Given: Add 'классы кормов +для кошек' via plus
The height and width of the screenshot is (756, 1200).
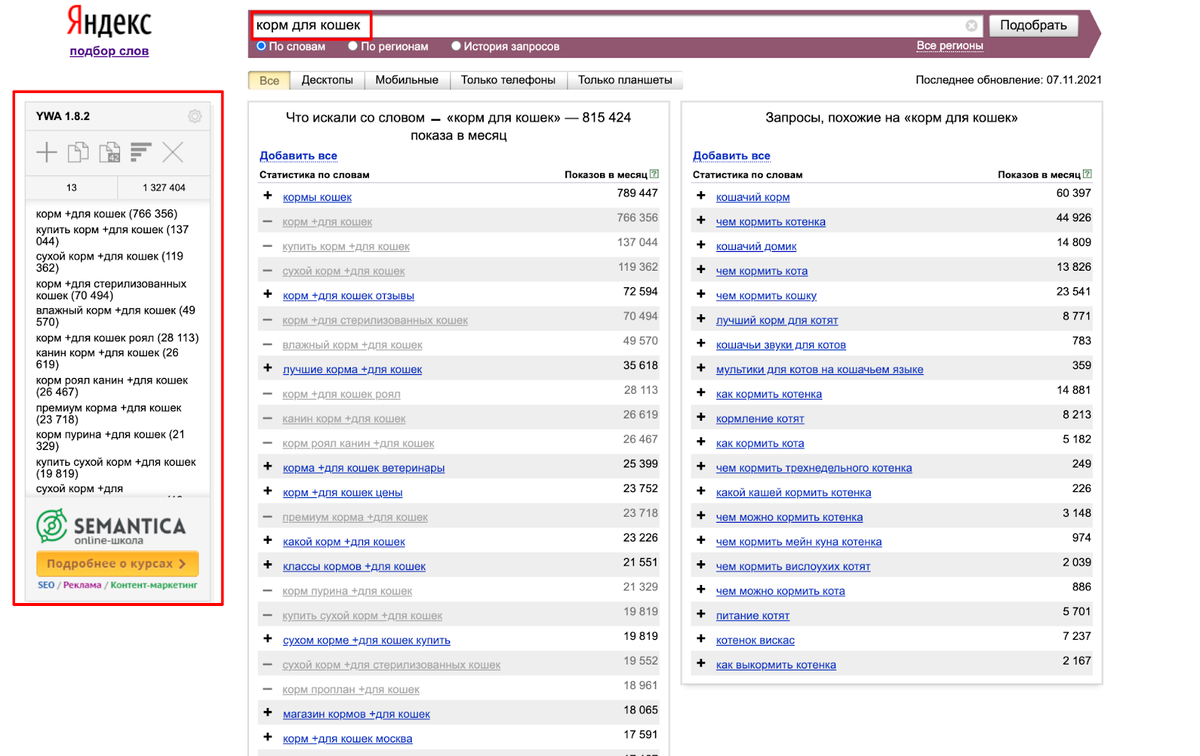Looking at the screenshot, I should point(268,565).
